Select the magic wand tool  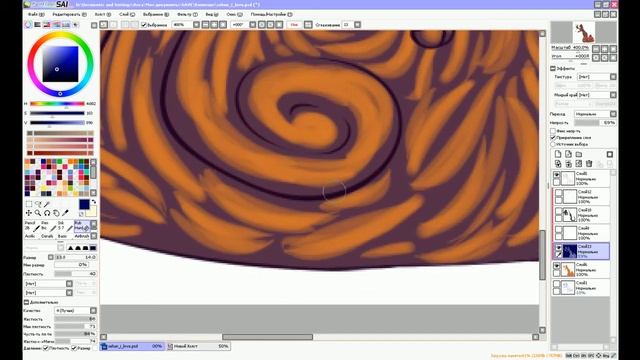(47, 204)
